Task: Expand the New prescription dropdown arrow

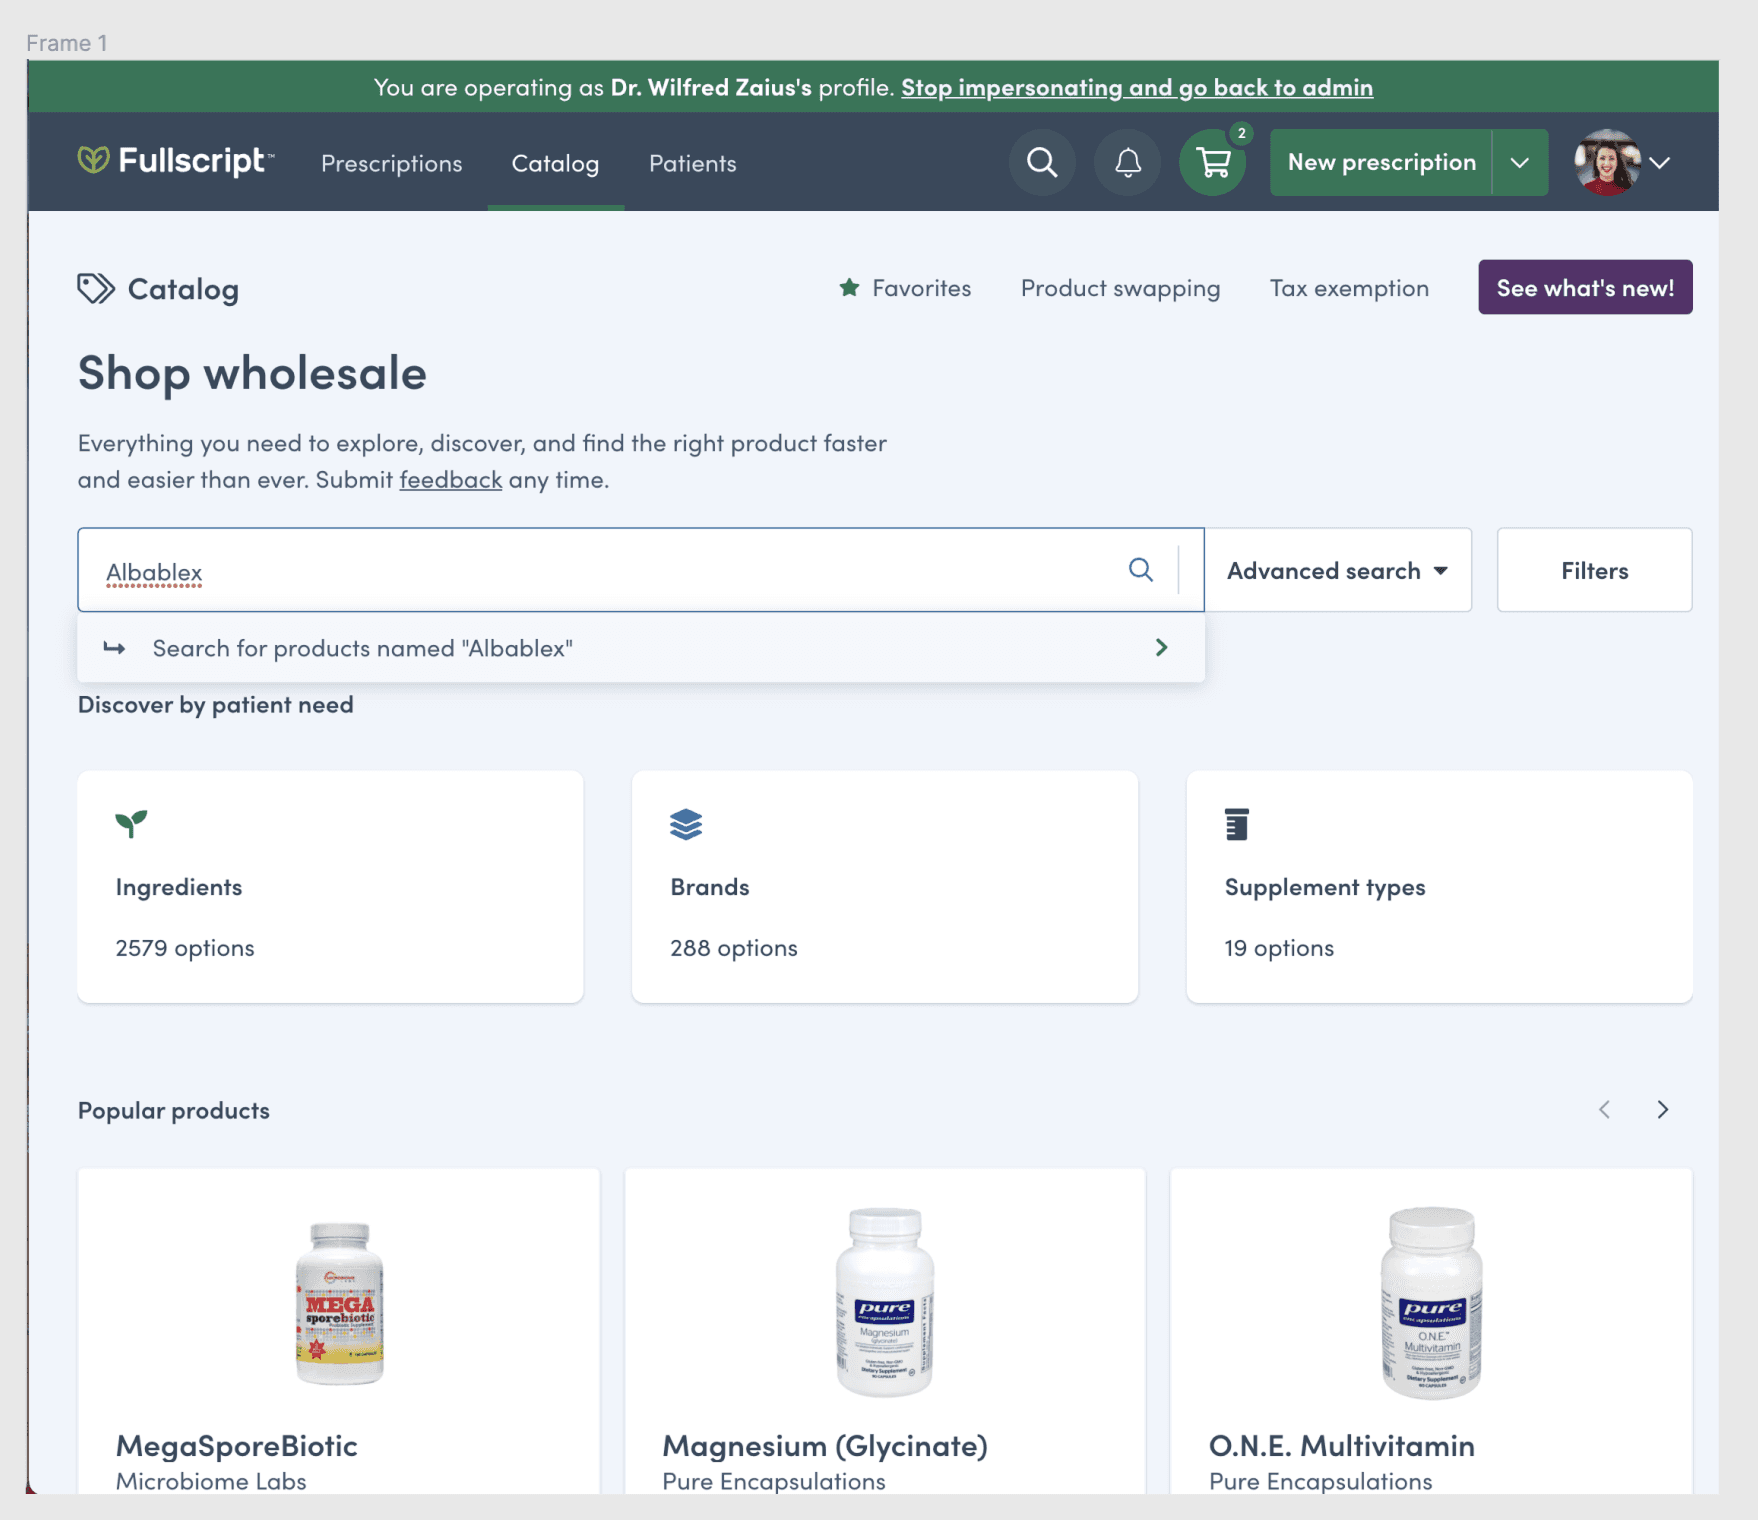Action: pos(1520,162)
